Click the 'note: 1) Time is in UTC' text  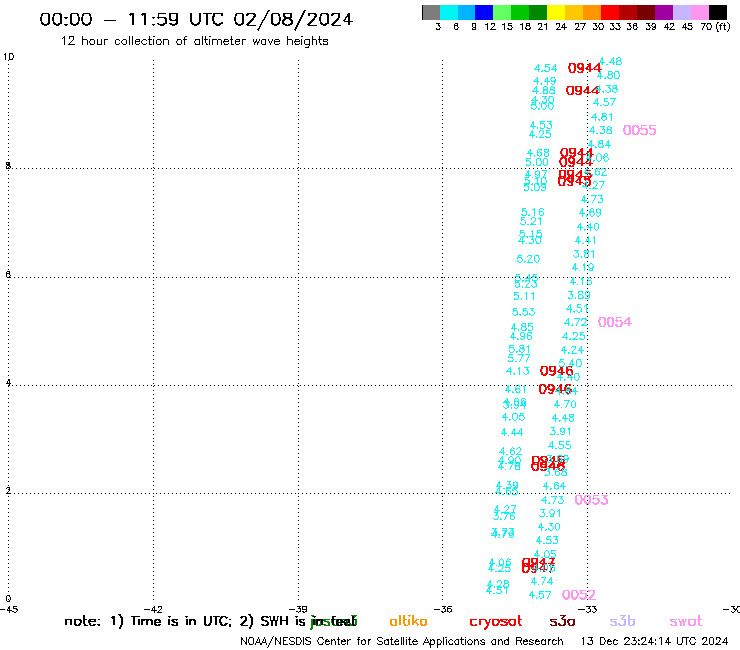click(x=148, y=621)
